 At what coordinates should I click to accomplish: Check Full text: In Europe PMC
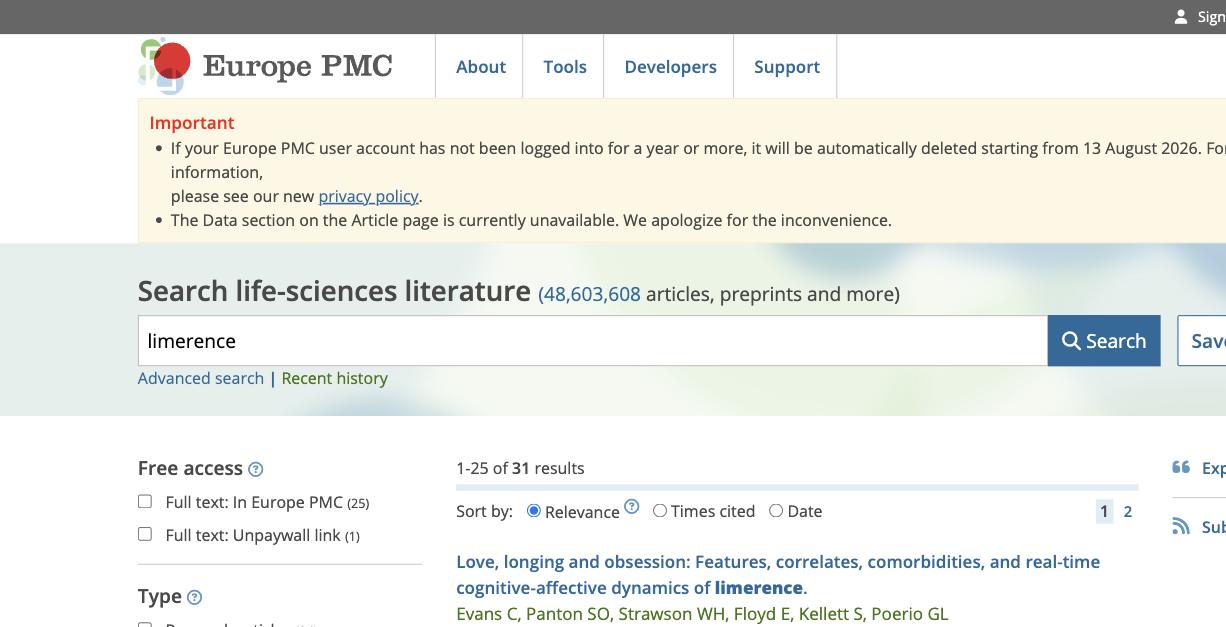point(145,501)
